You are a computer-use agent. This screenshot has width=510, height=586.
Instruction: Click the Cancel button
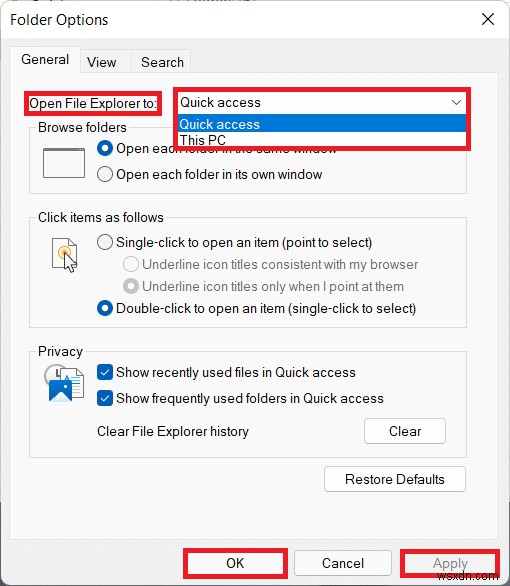tap(343, 563)
